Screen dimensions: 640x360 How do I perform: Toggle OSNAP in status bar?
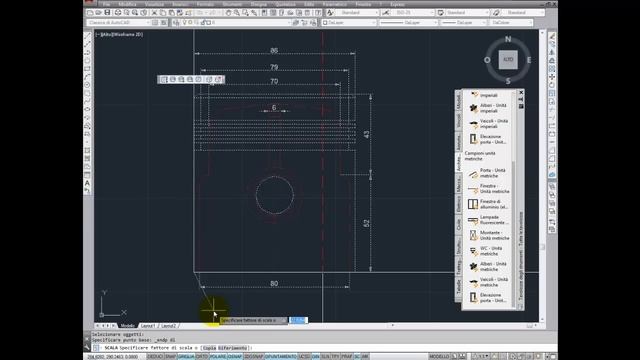235,357
